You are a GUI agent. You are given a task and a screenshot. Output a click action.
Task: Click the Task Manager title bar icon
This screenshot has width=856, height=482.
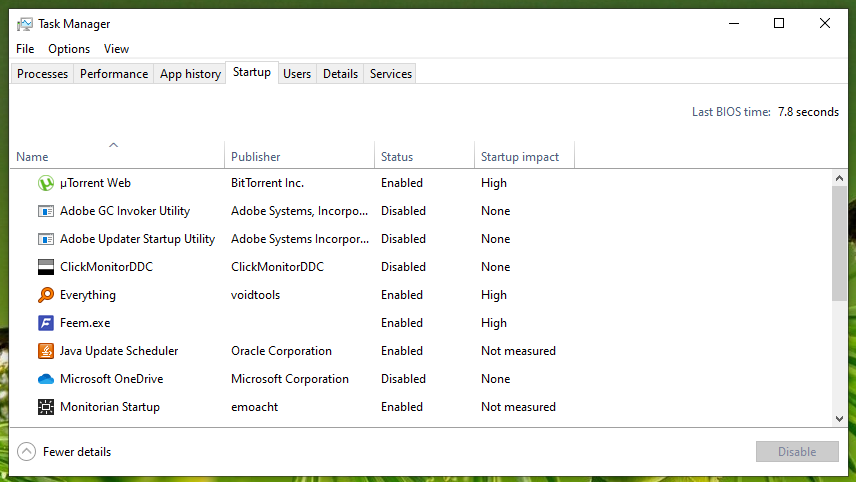tap(25, 24)
